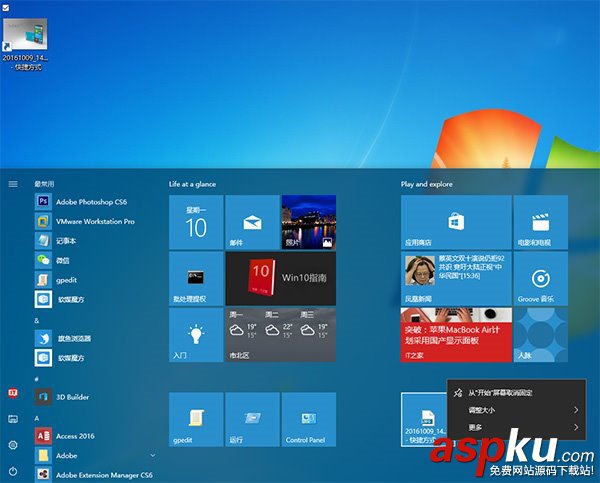This screenshot has width=600, height=483.
Task: Click the Life at a glance group header
Action: click(x=192, y=184)
